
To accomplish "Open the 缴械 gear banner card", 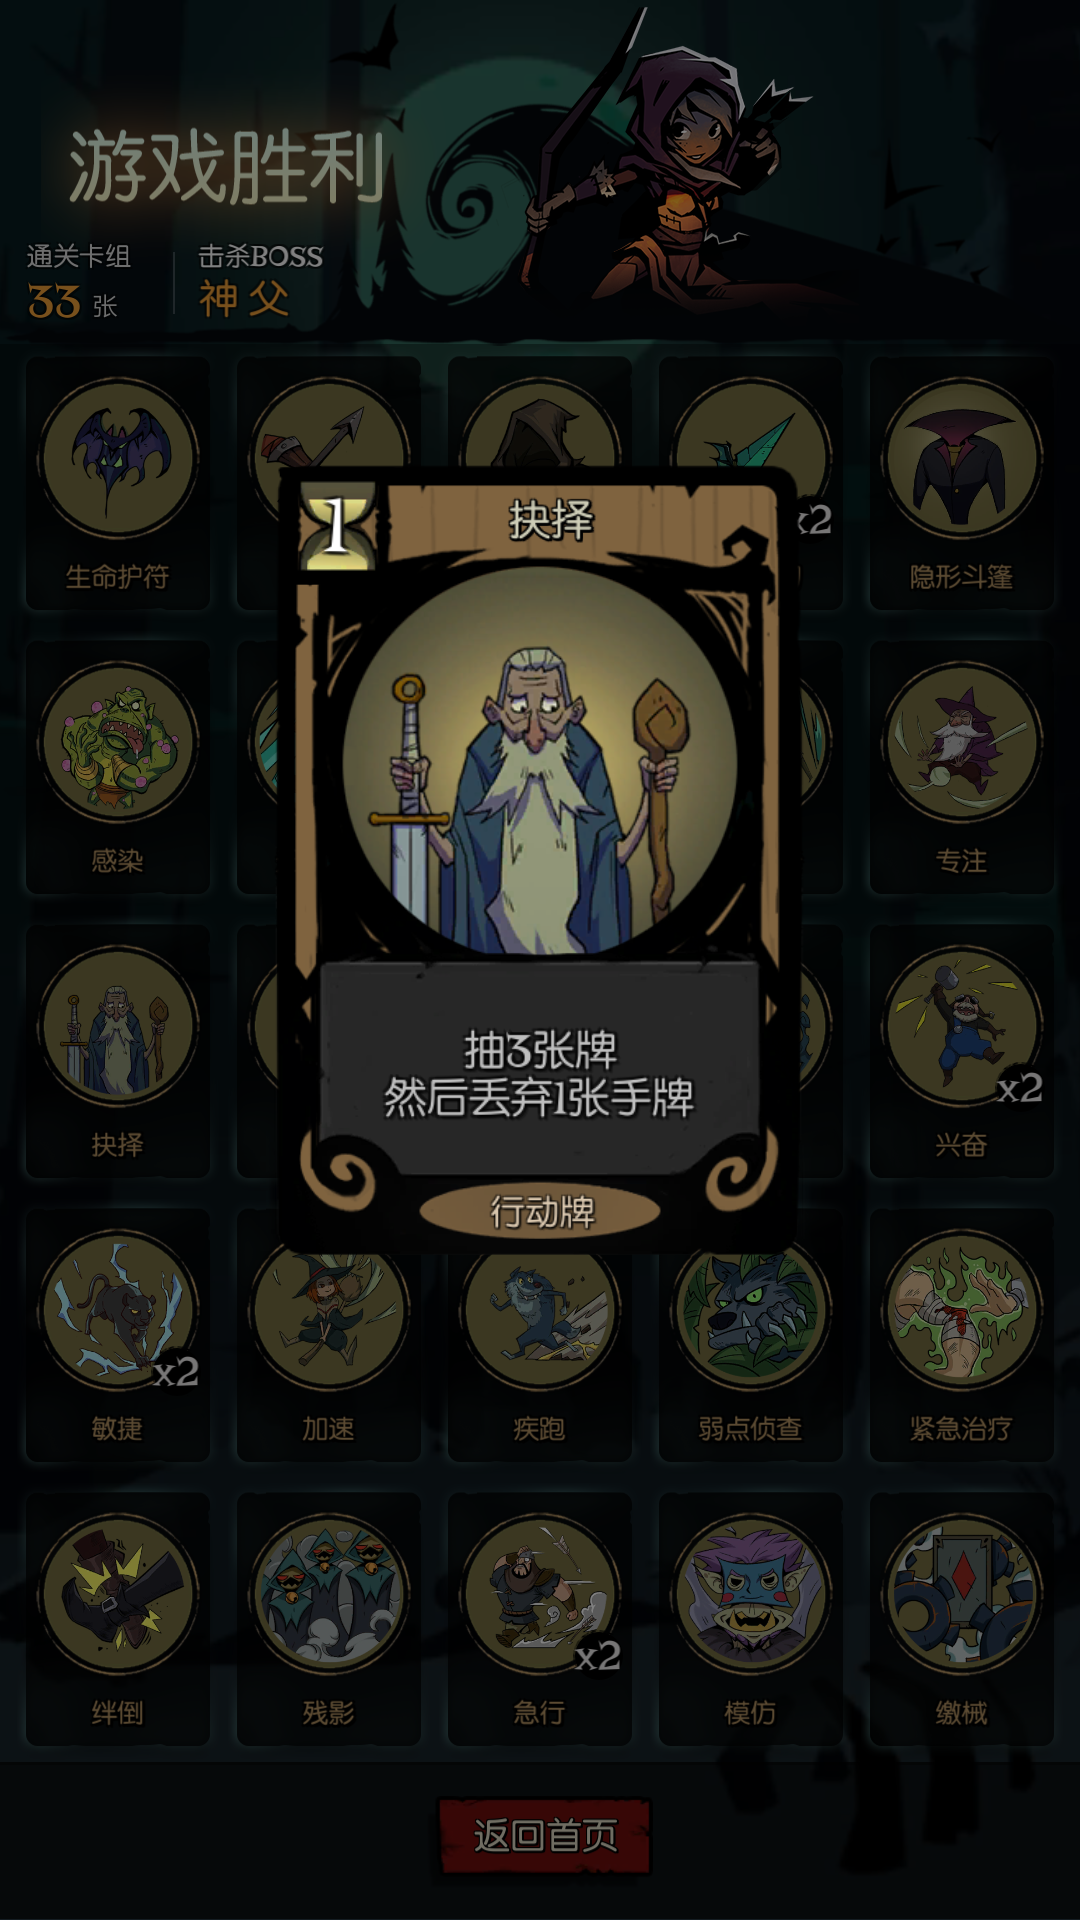I will pos(962,1619).
